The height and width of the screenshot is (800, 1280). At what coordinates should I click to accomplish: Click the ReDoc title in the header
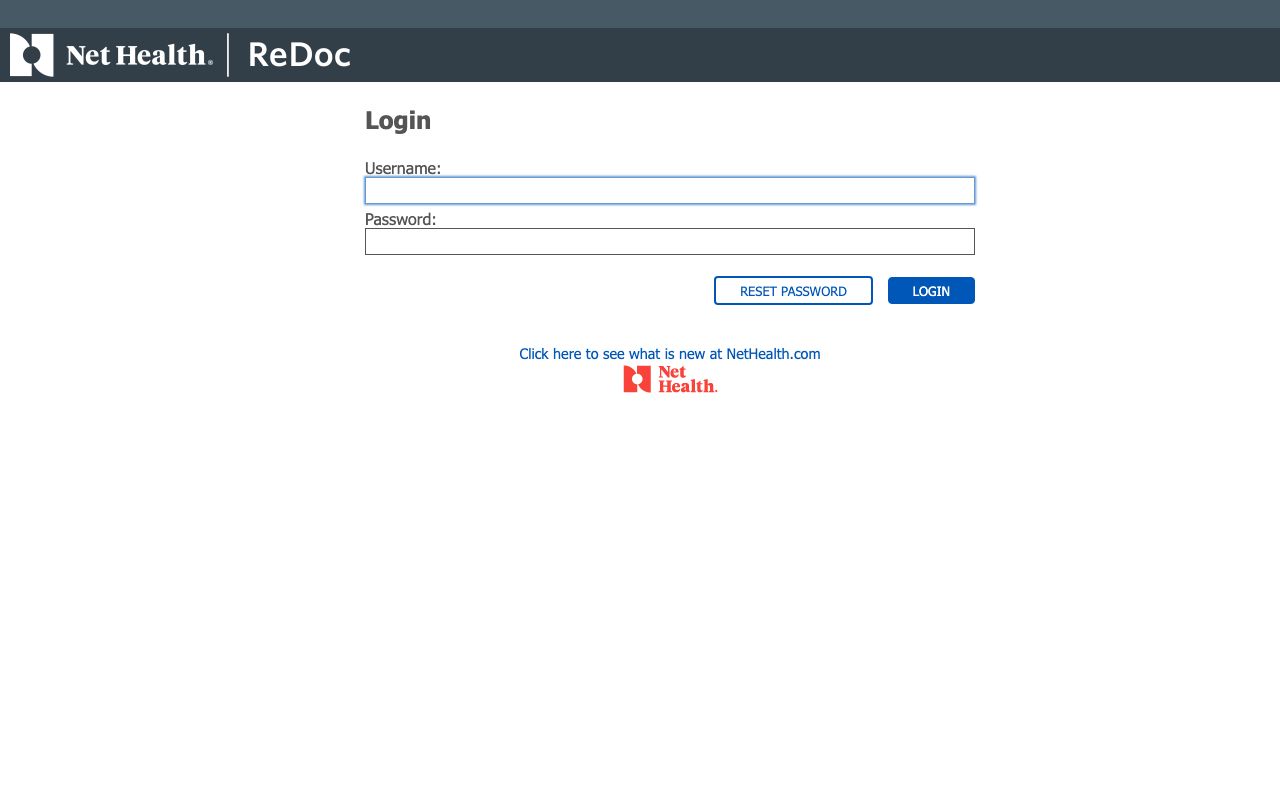(x=299, y=55)
